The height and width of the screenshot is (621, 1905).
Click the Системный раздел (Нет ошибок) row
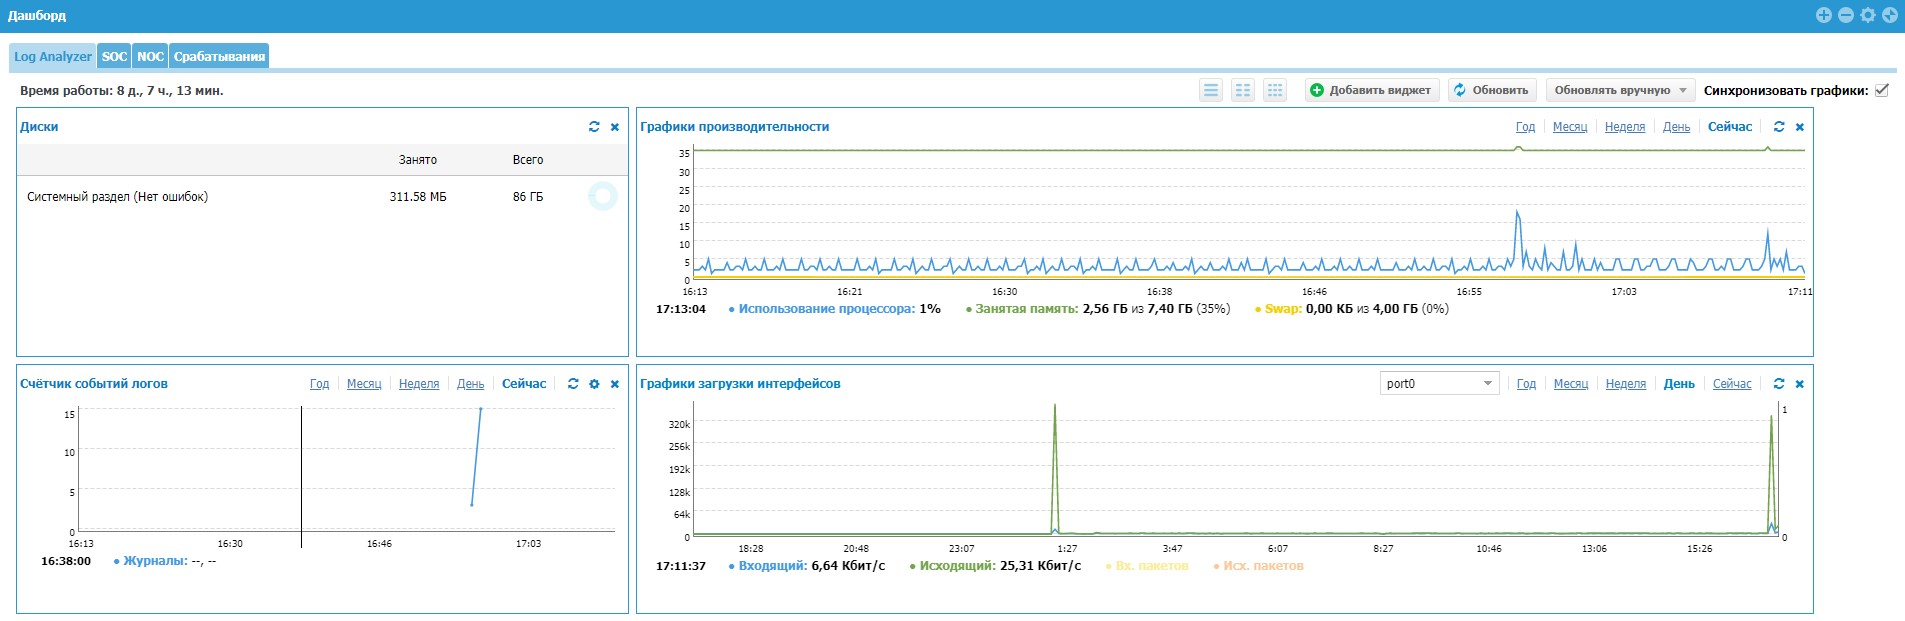tap(322, 197)
